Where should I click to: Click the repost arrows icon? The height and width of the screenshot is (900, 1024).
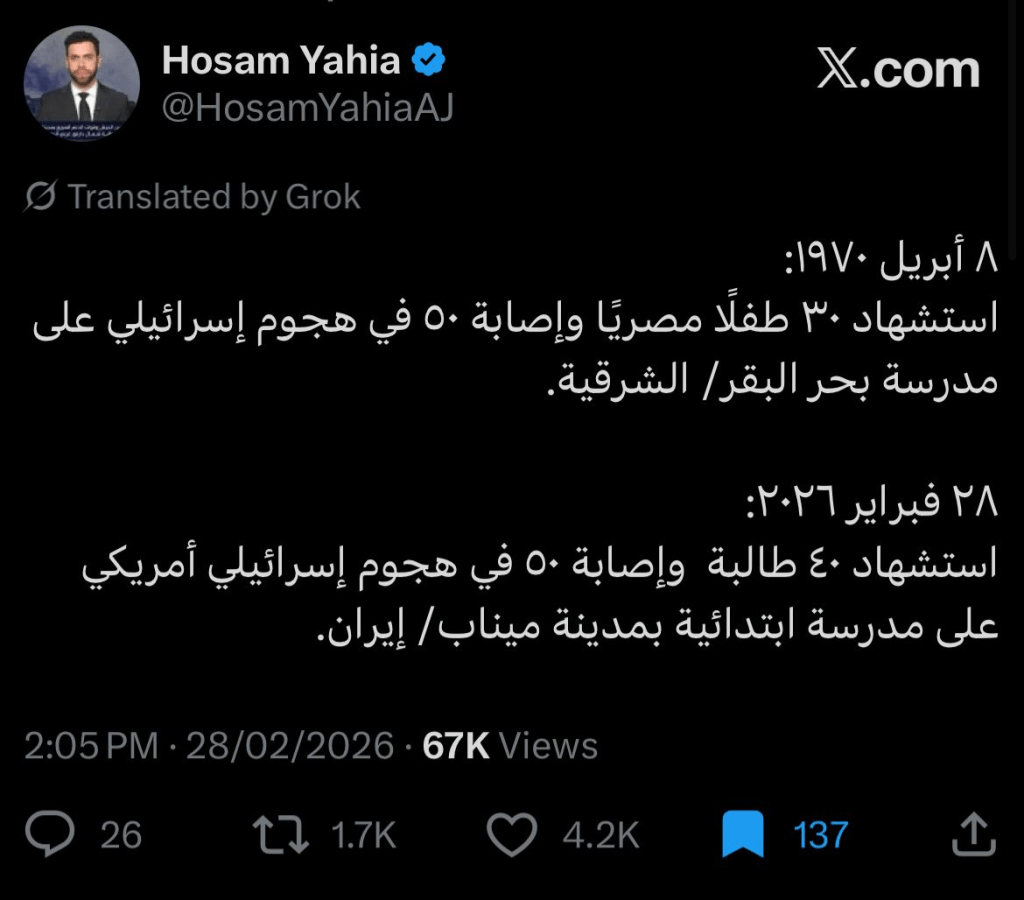[x=282, y=834]
